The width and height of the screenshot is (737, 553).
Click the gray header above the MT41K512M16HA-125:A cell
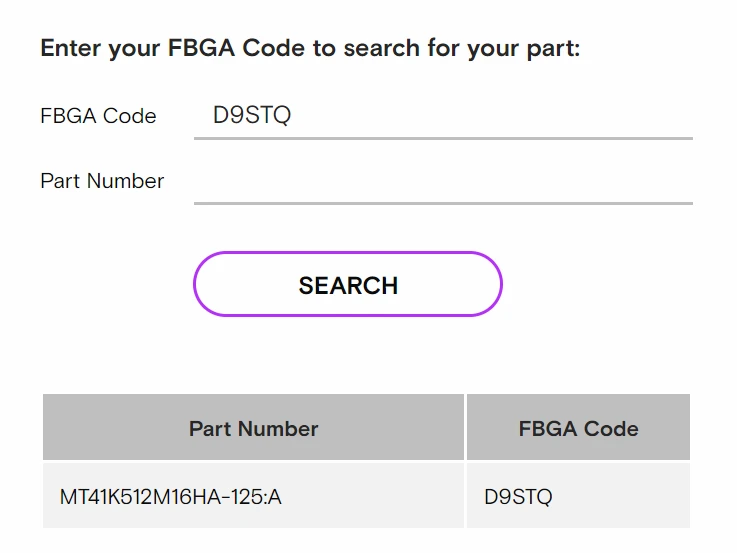pos(253,428)
